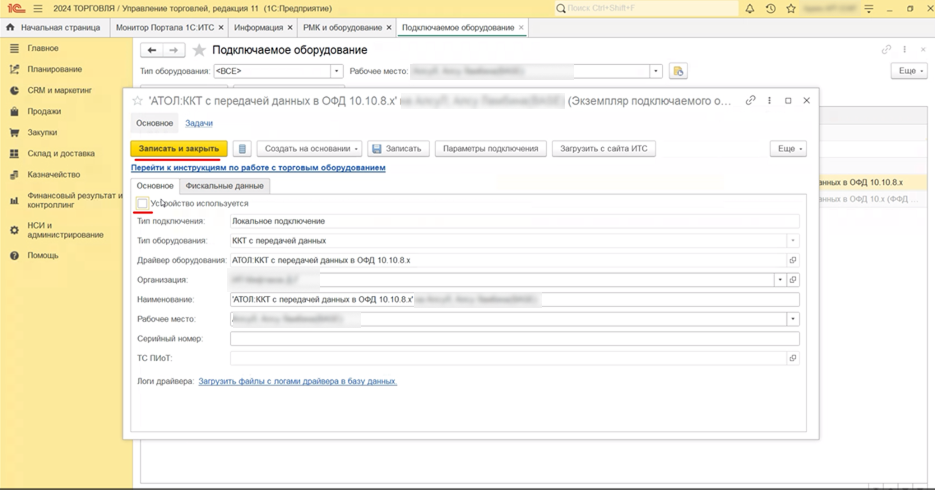Click the Главное sidebar icon
Screen dimensions: 935x490
(x=14, y=48)
